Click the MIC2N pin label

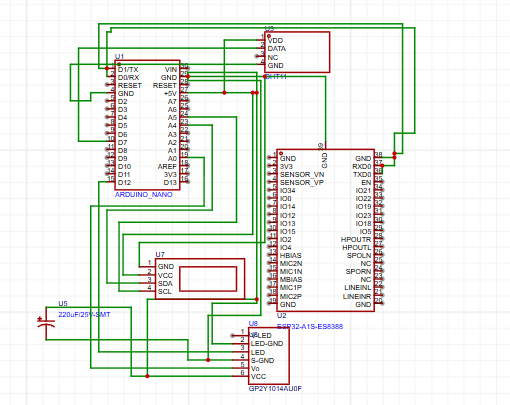(291, 264)
